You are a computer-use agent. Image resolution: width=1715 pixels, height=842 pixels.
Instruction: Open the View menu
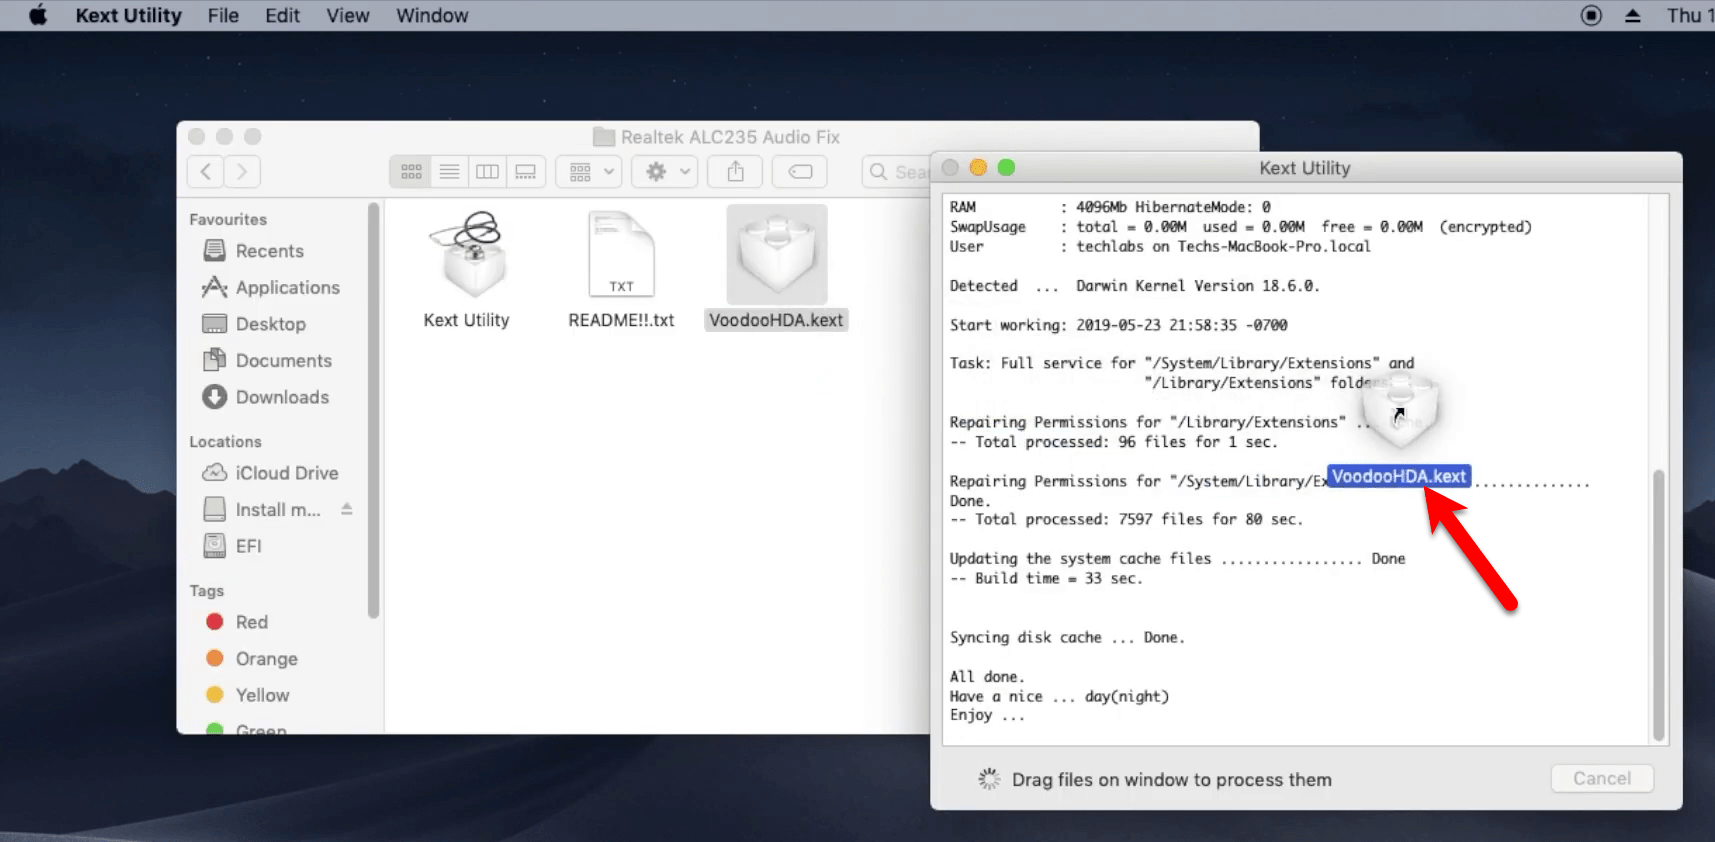click(347, 15)
